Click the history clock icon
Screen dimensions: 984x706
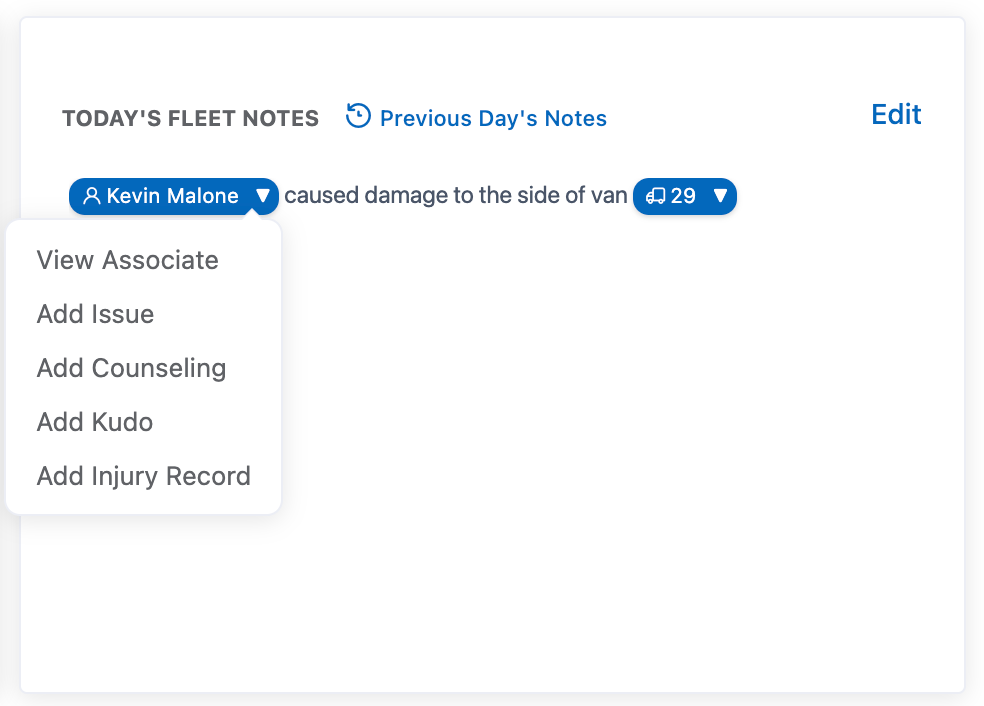(358, 117)
